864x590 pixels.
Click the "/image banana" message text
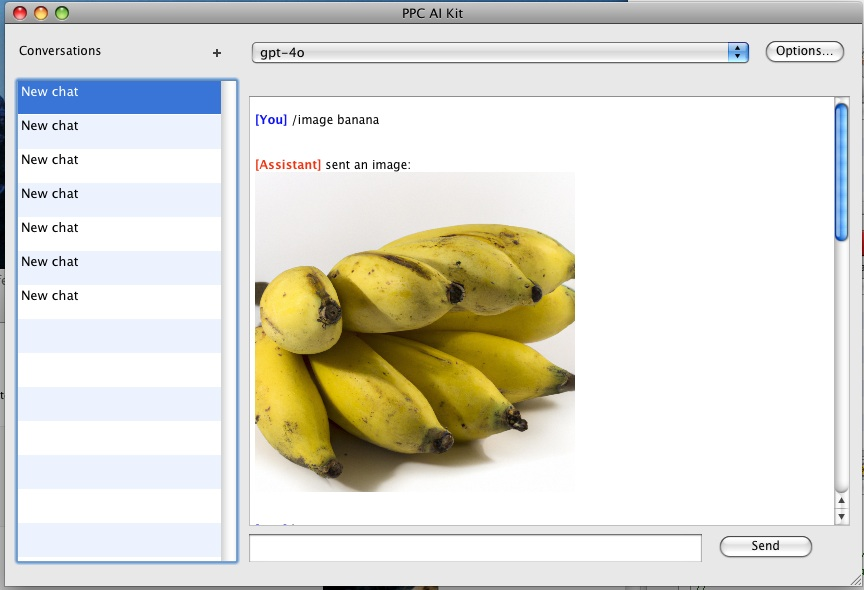[336, 120]
